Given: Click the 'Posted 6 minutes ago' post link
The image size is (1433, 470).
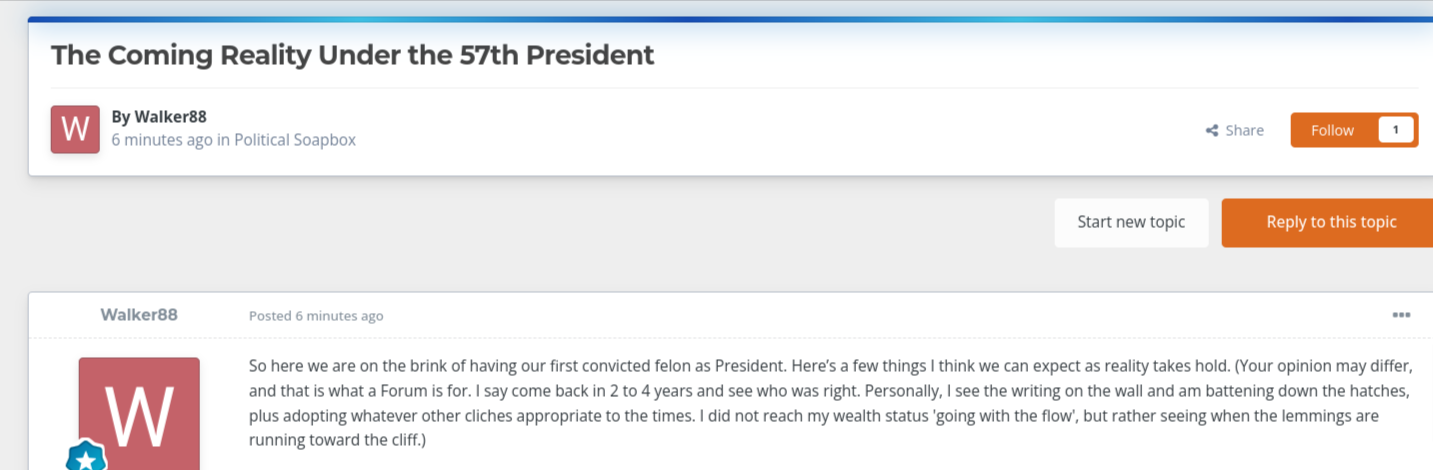Looking at the screenshot, I should point(316,316).
